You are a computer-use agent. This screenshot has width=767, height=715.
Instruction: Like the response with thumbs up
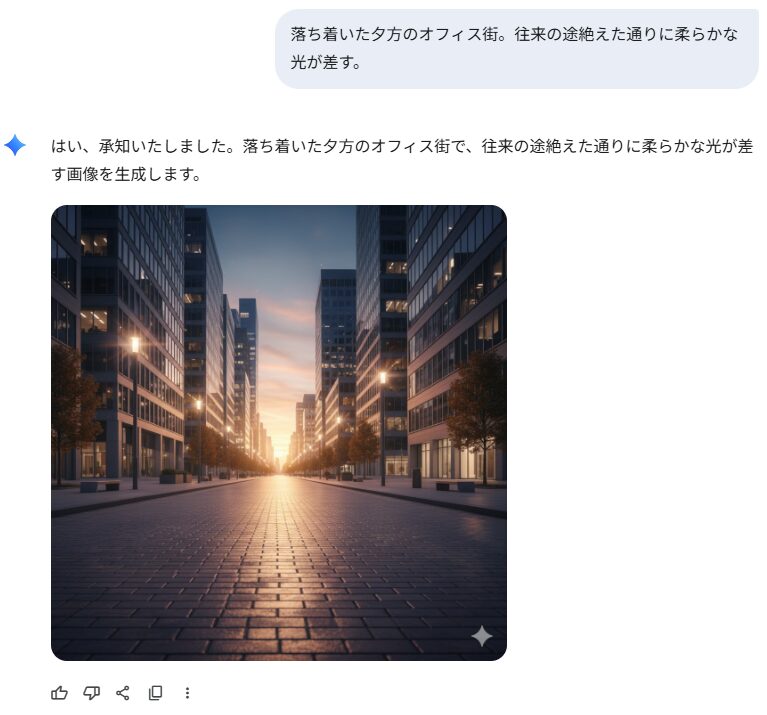pyautogui.click(x=59, y=693)
